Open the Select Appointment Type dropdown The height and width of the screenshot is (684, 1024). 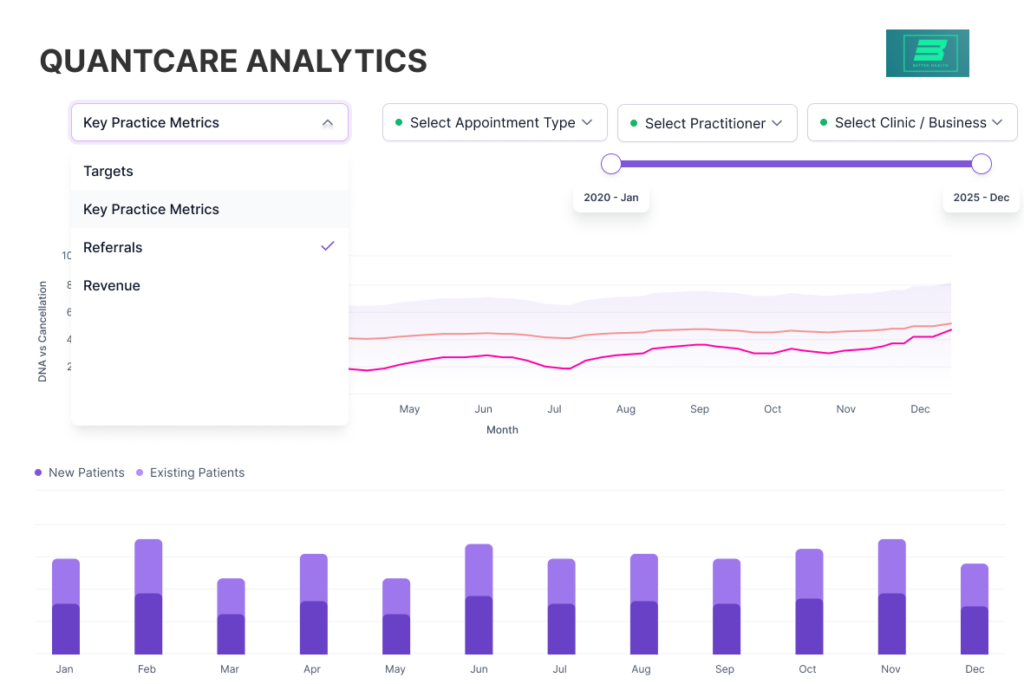494,122
